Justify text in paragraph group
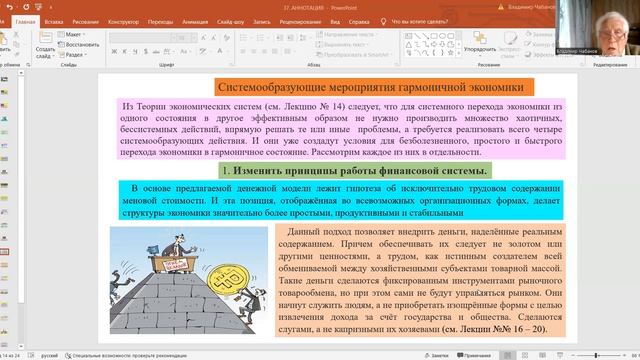Viewport: 640px width, 360px height. (275, 51)
